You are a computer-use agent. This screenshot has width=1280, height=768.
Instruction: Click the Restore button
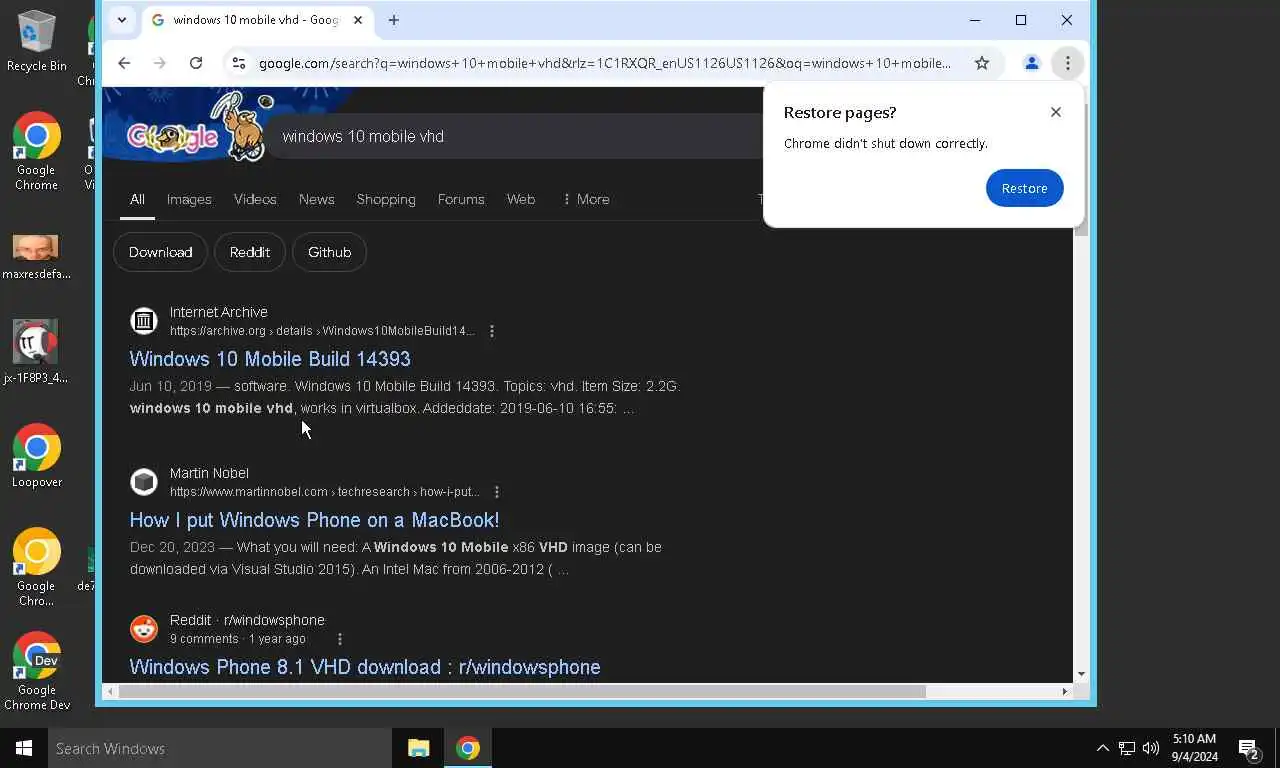pos(1024,188)
